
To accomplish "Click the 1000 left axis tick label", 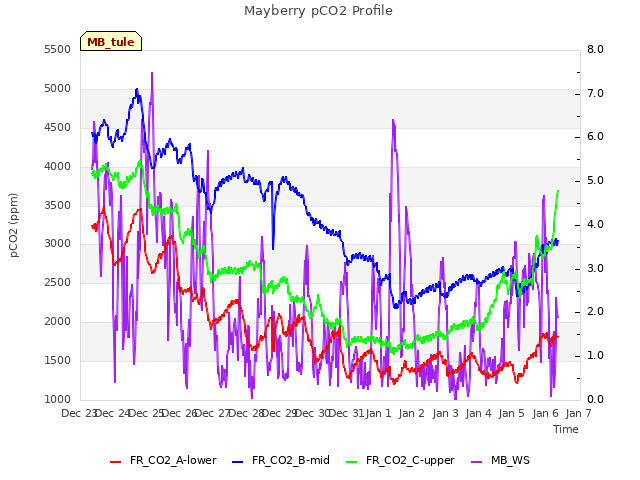I will (58, 399).
